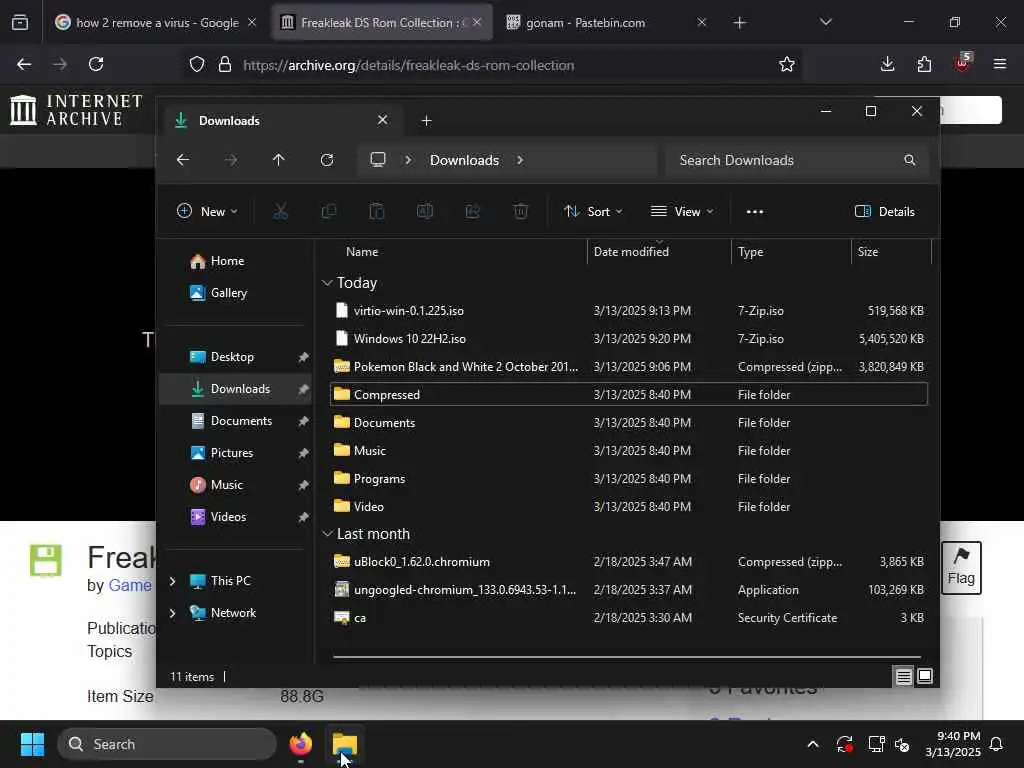Image resolution: width=1024 pixels, height=768 pixels.
Task: Open the Sort dropdown menu
Action: pos(593,212)
